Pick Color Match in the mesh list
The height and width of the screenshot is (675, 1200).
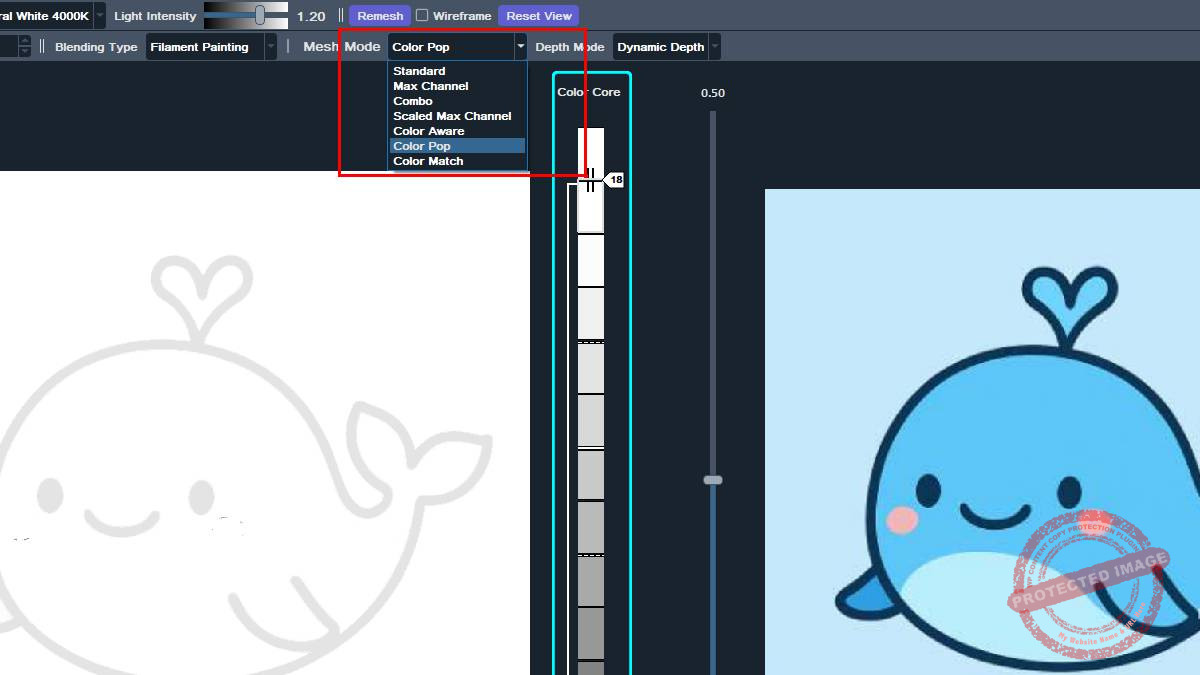coord(428,161)
